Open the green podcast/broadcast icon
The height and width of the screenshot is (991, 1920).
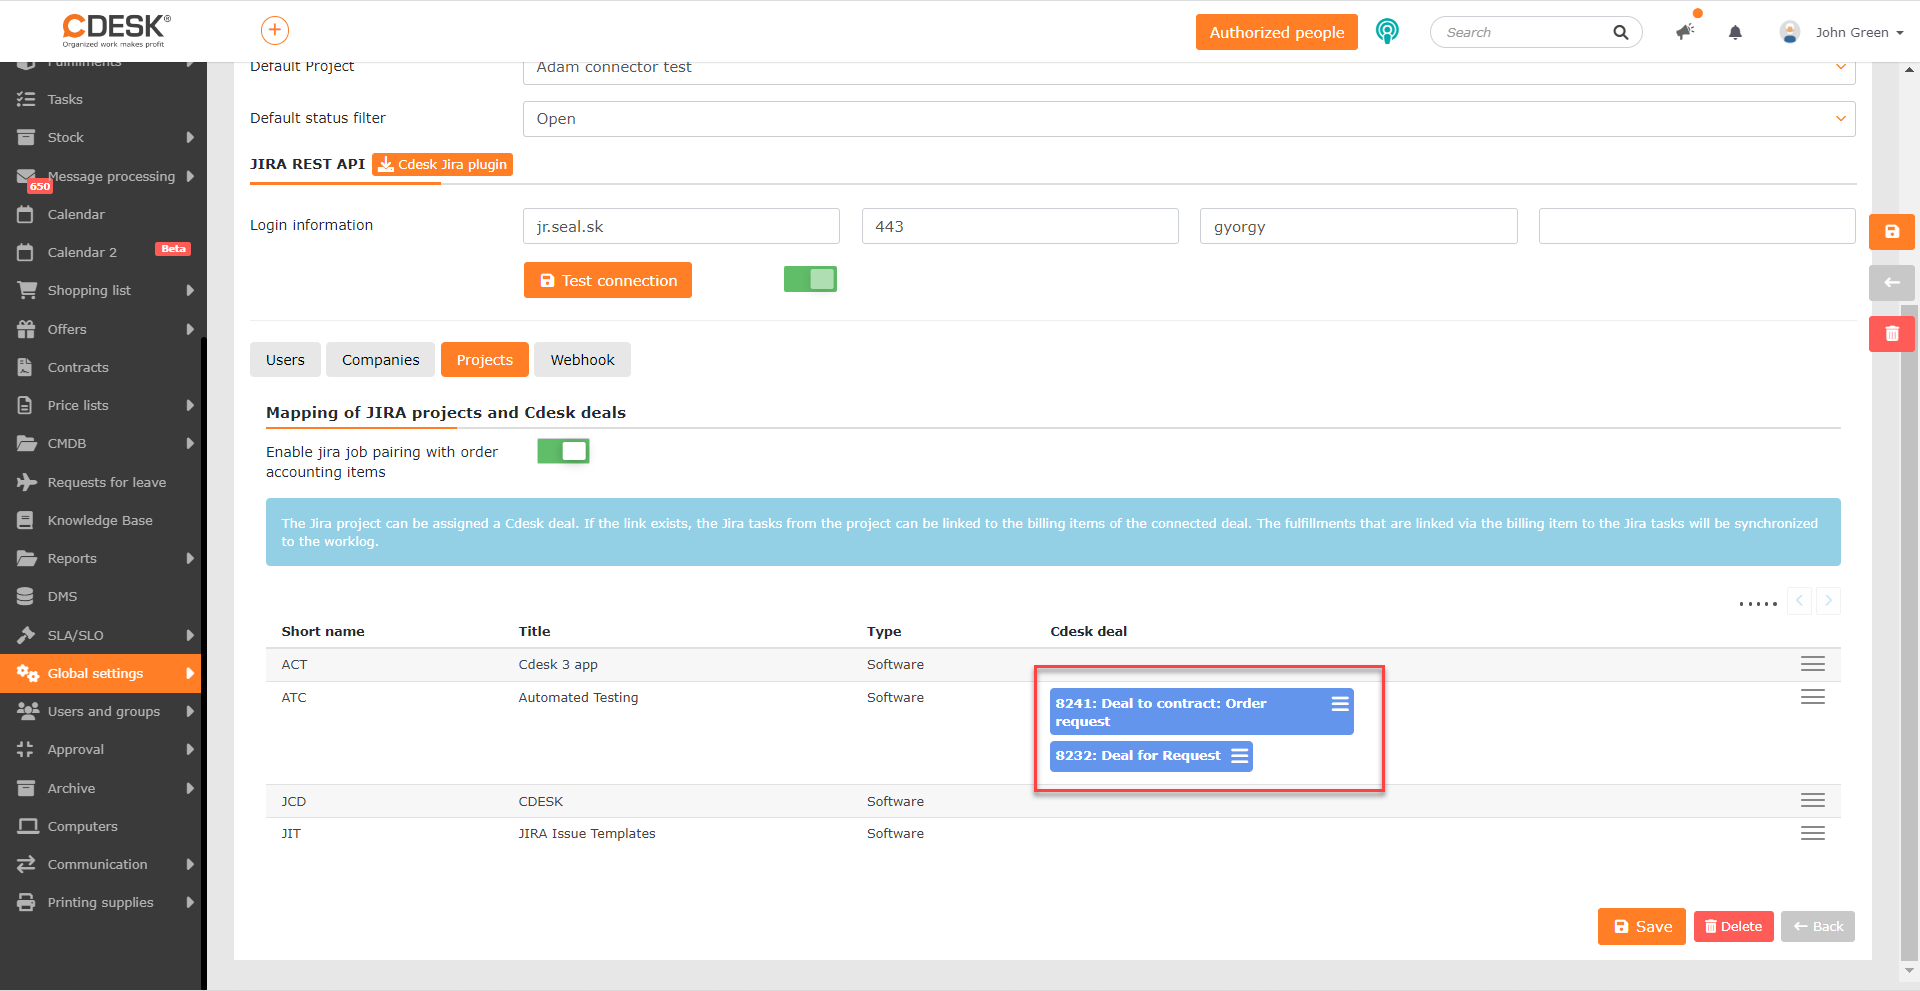(x=1387, y=32)
